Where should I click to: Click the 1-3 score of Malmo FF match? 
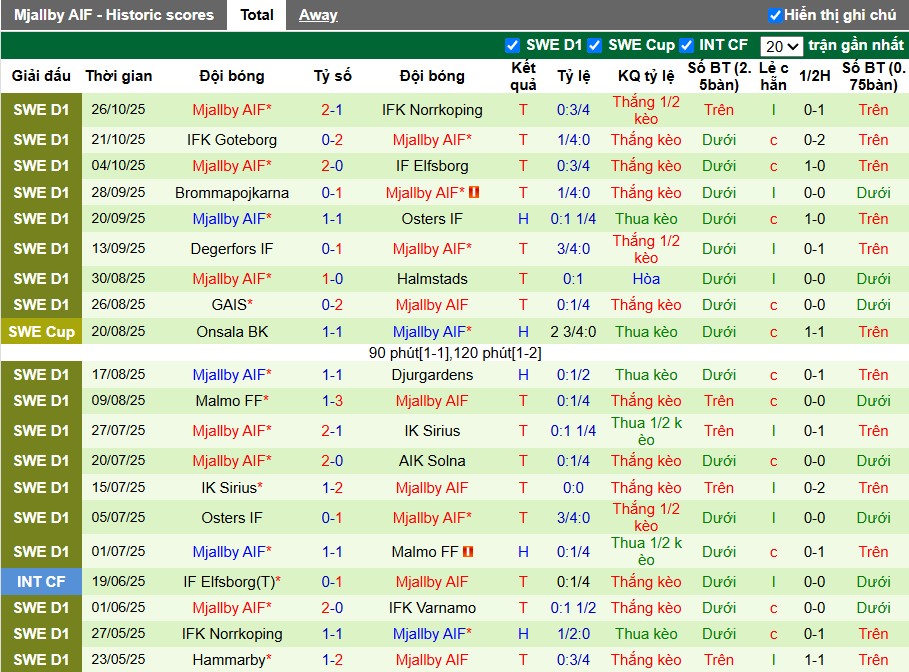(x=332, y=401)
